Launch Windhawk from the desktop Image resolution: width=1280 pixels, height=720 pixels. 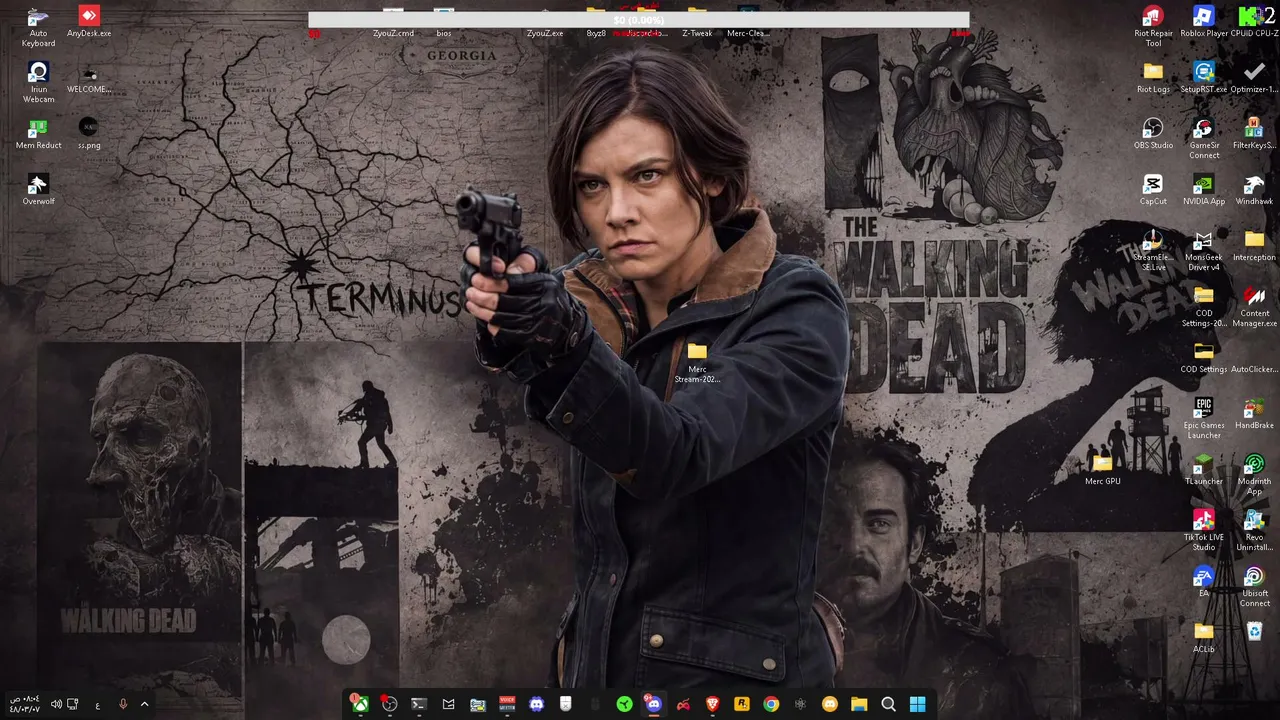(1254, 190)
